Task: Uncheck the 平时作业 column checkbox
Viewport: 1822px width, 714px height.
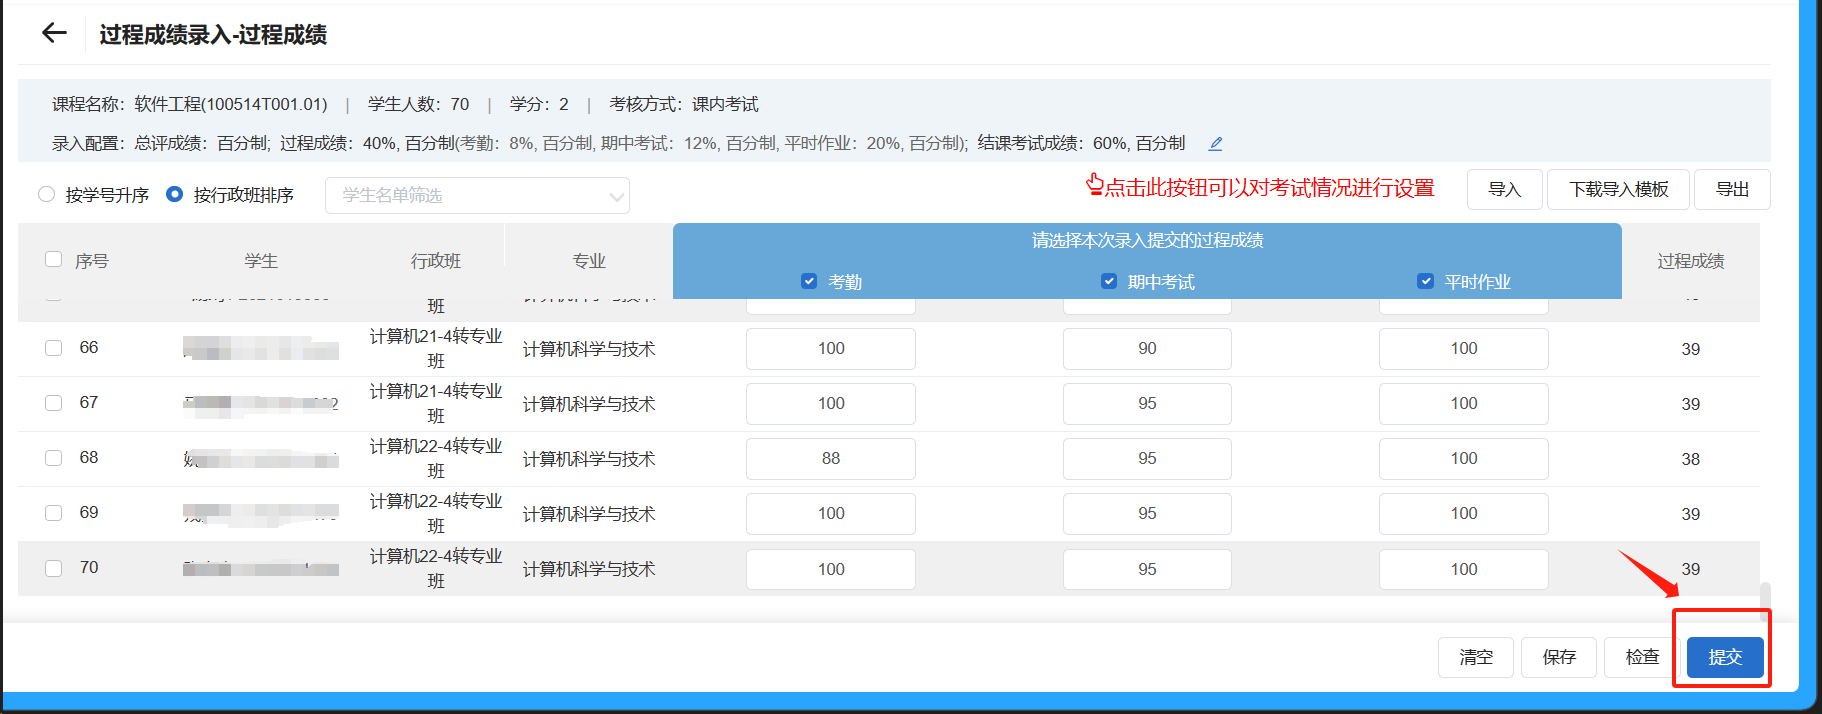Action: click(x=1425, y=281)
